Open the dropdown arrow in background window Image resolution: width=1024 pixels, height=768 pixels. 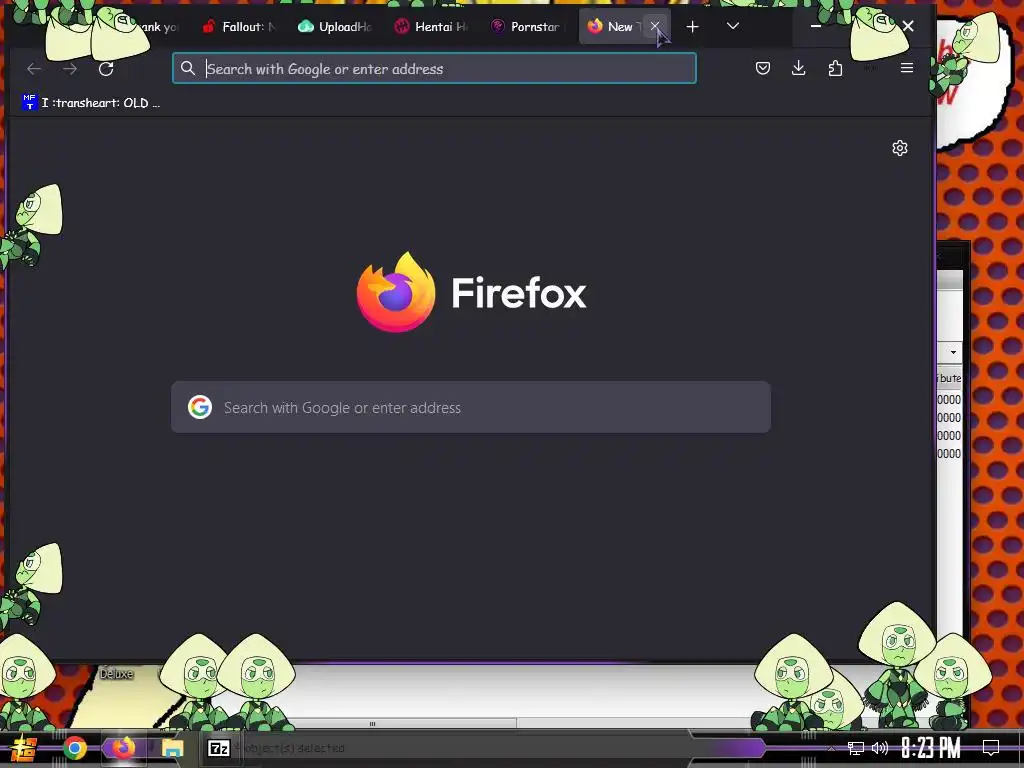point(953,353)
